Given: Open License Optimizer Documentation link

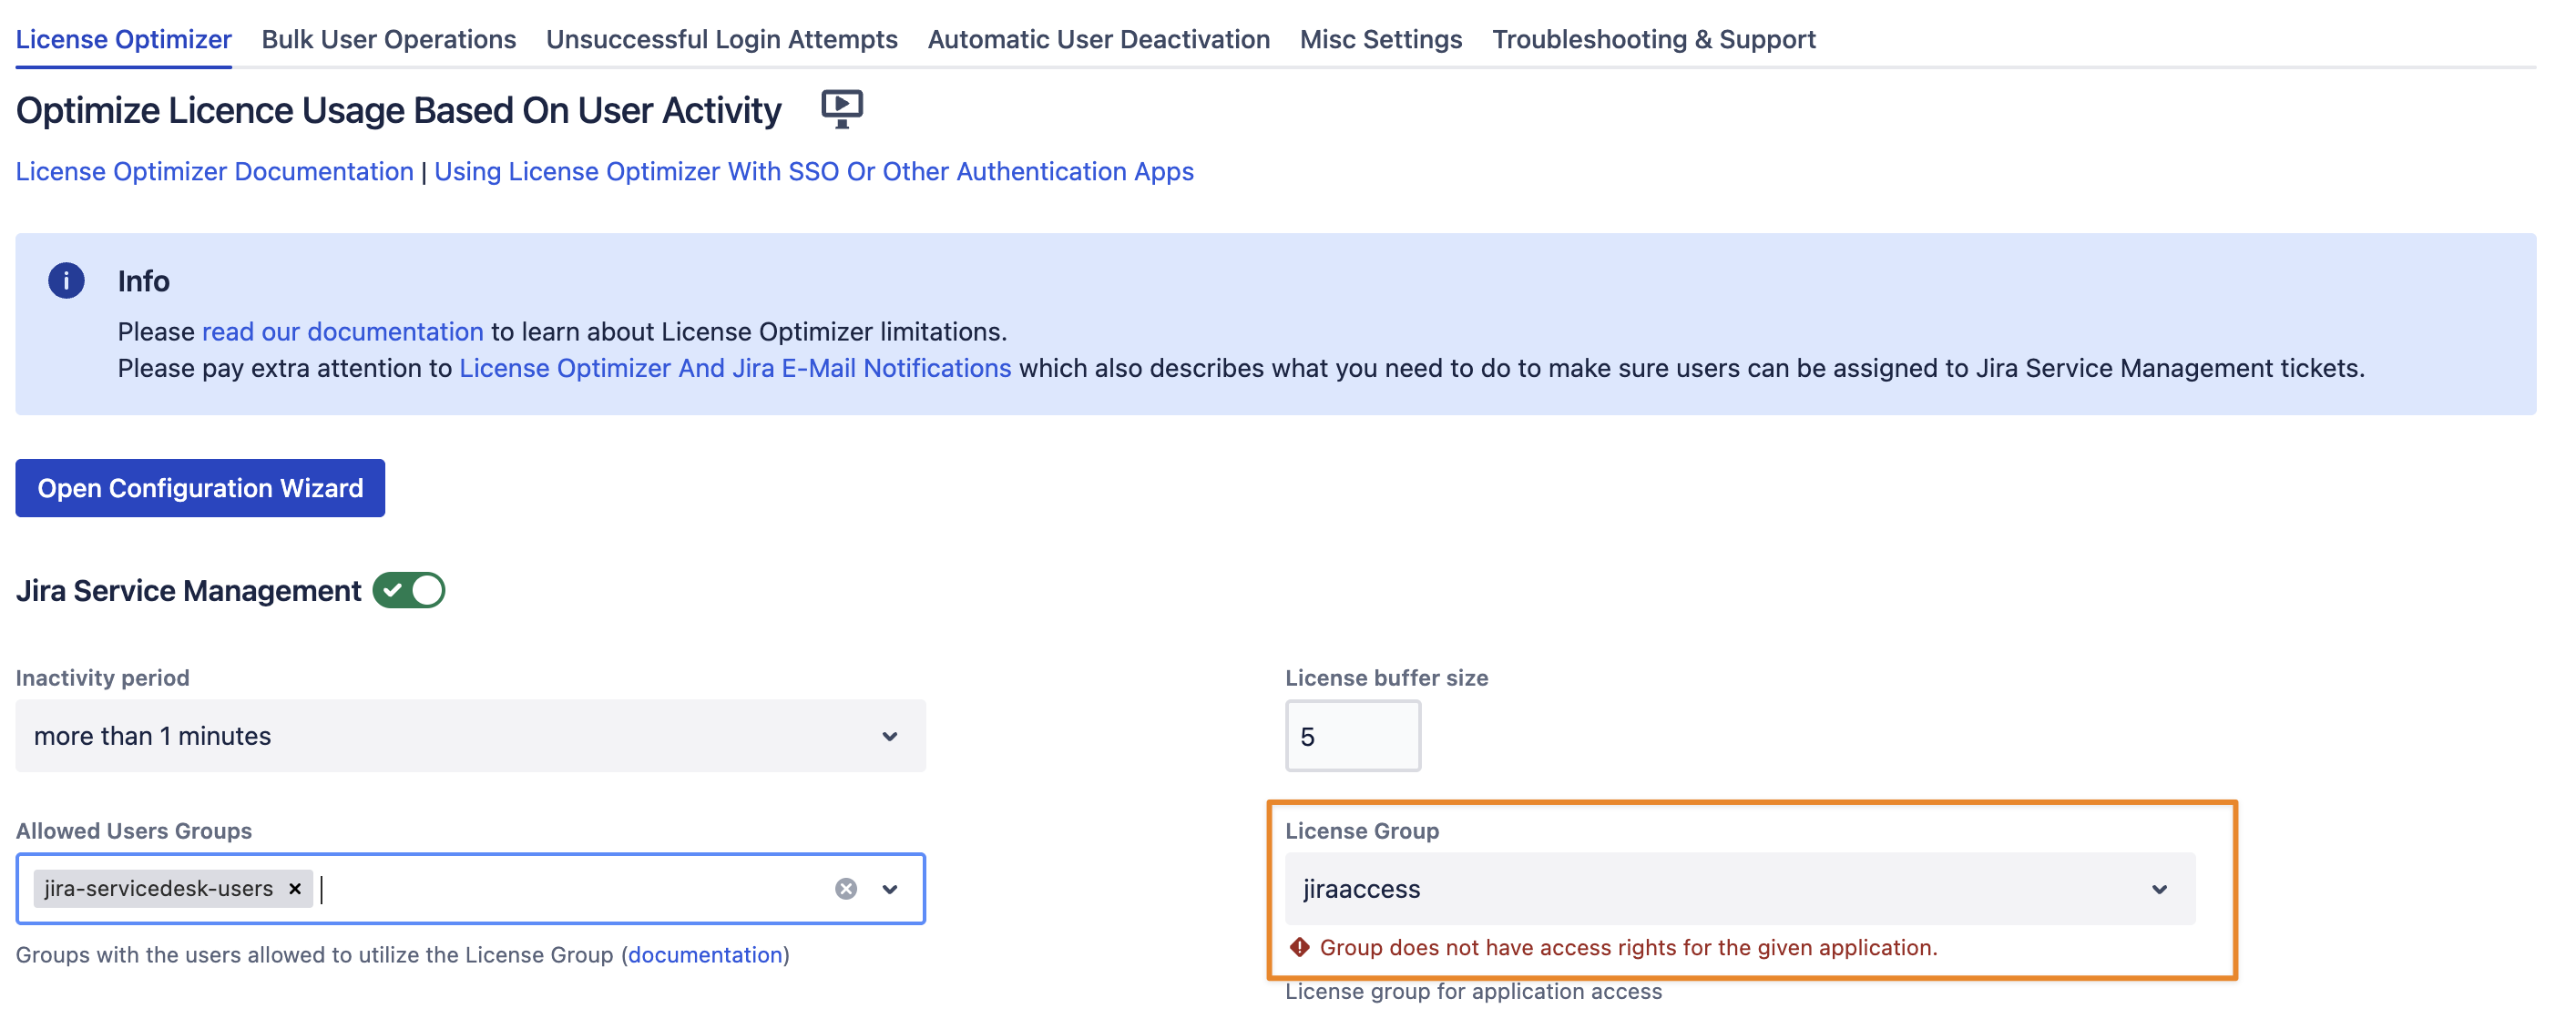Looking at the screenshot, I should (x=214, y=171).
